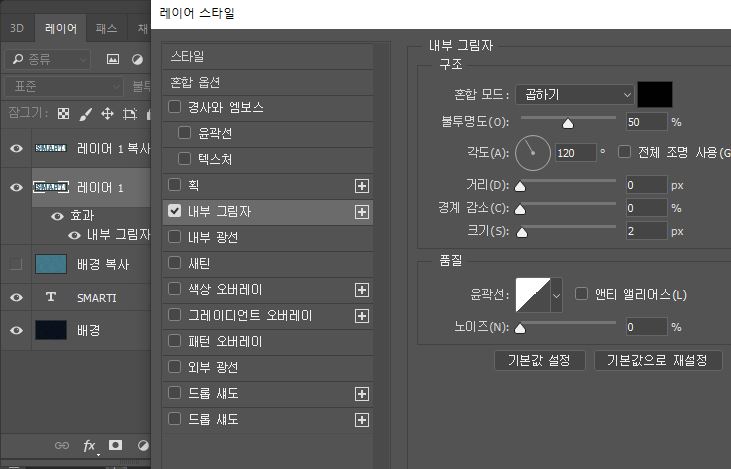The image size is (731, 469).
Task: Click 불투명도 opacity slider handle
Action: 568,124
